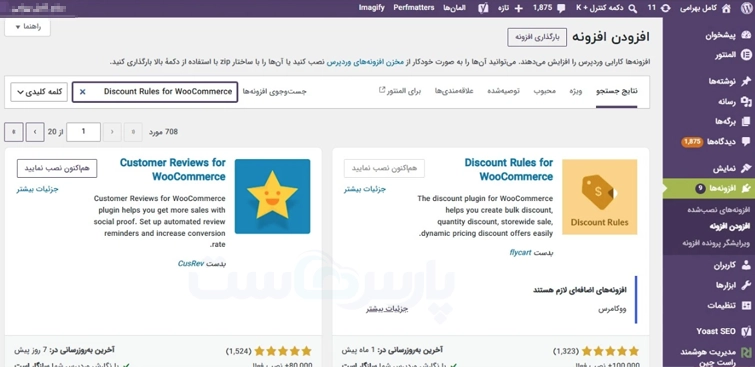
Task: Click the plus icon for new content
Action: click(x=519, y=8)
